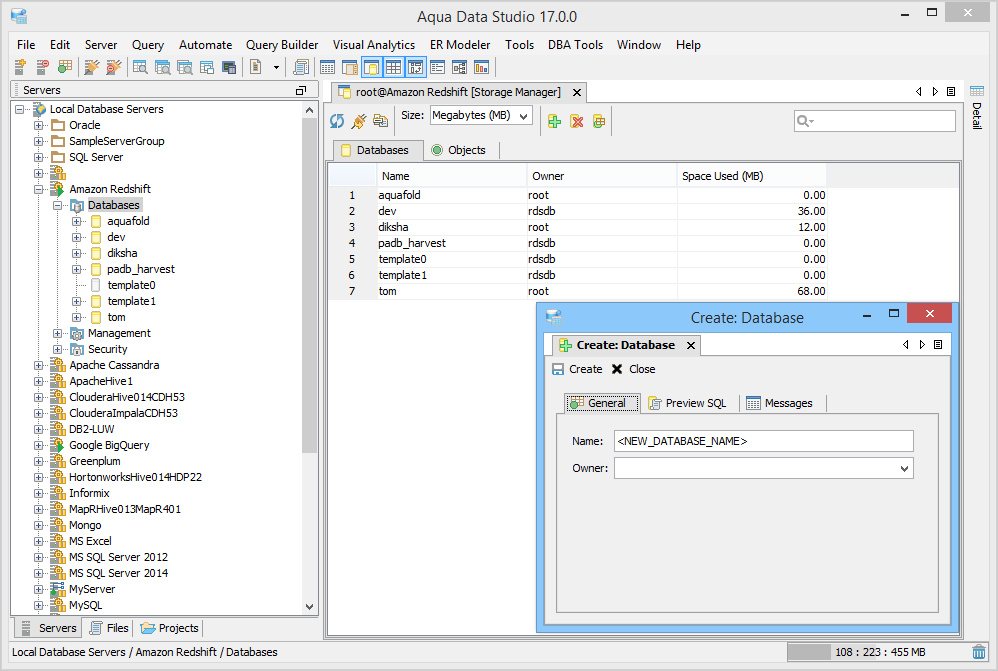Screen dimensions: 998x671
Task: Open the Query Builder menu
Action: tap(282, 45)
